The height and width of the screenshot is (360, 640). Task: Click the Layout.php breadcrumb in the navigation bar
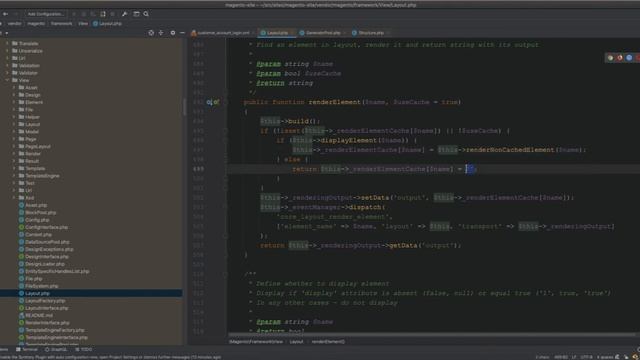[107, 24]
